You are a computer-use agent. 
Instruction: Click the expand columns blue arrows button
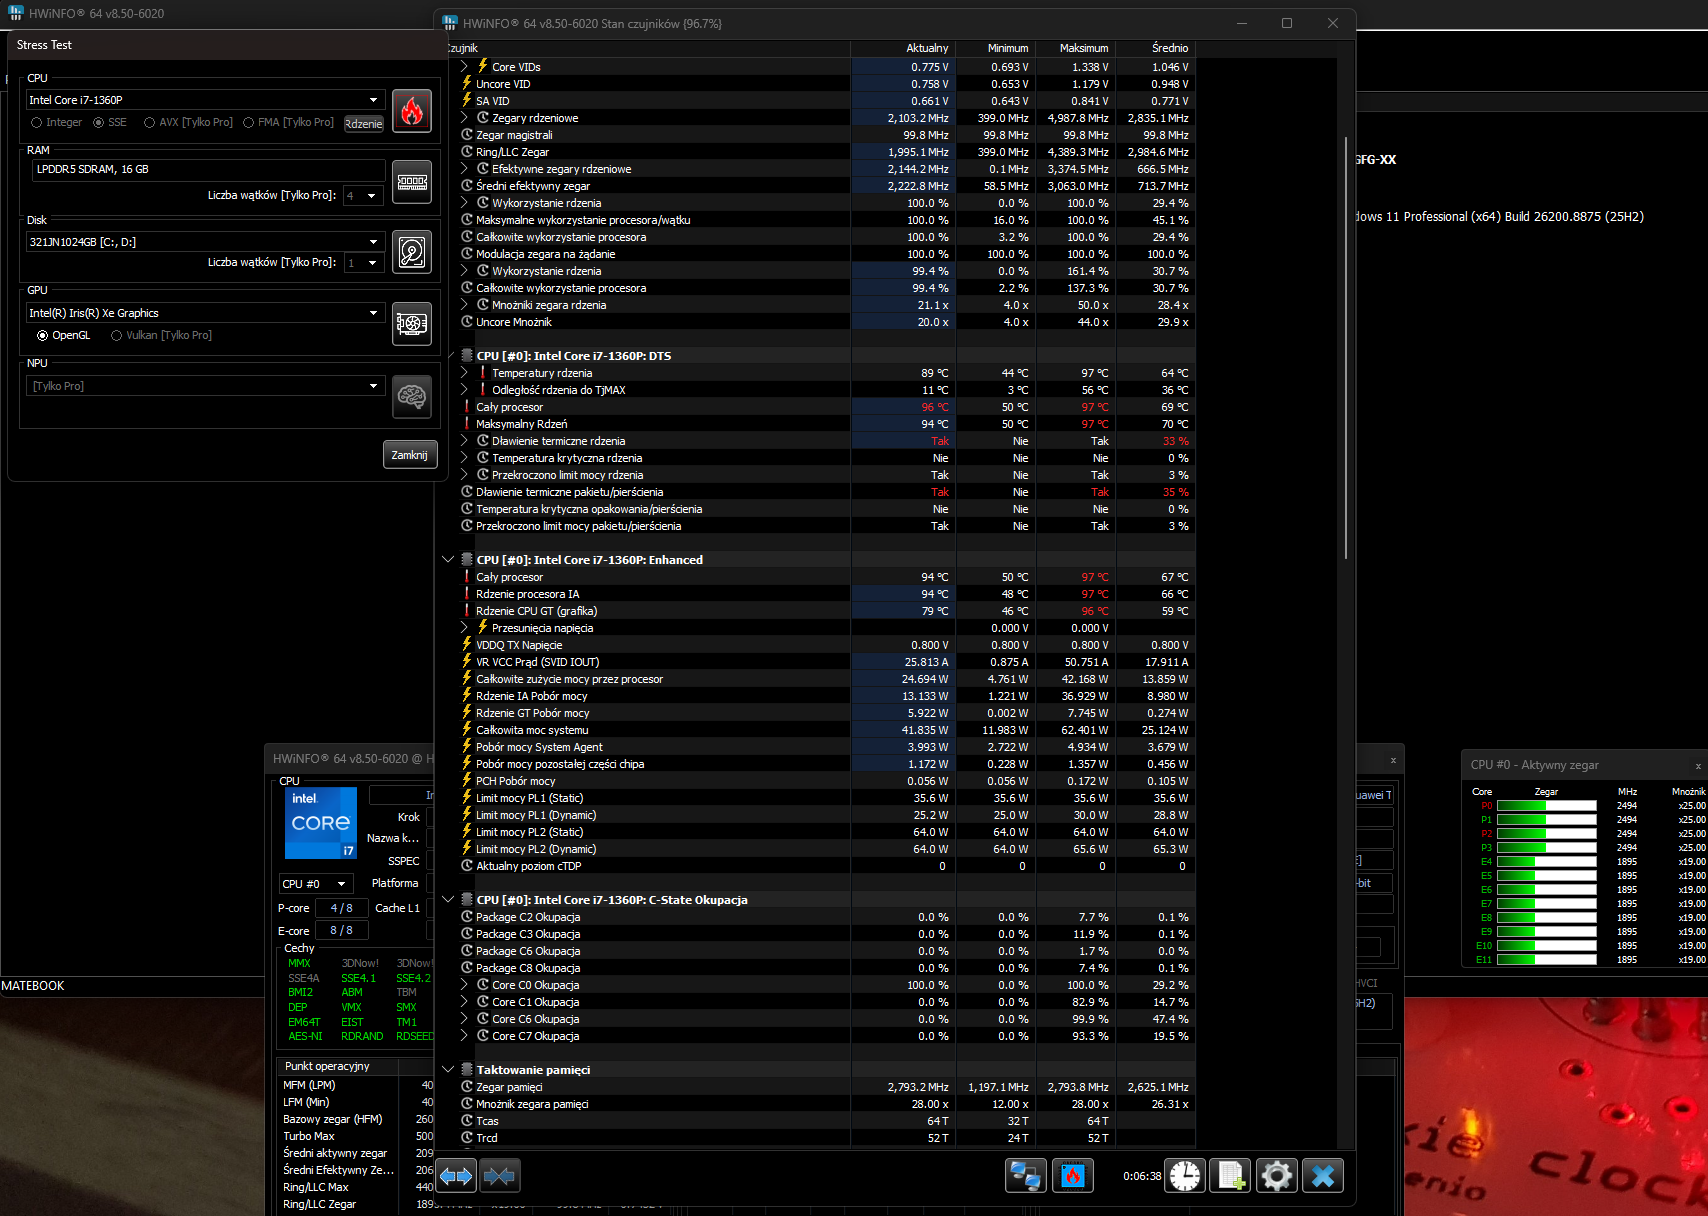(456, 1176)
